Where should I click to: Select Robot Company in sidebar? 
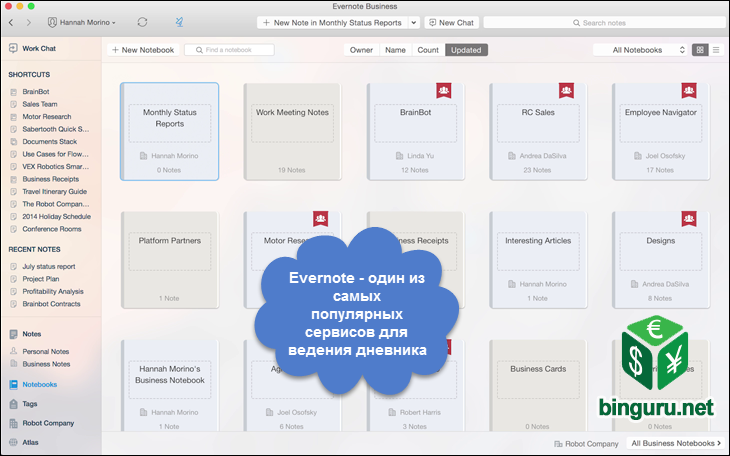point(48,423)
